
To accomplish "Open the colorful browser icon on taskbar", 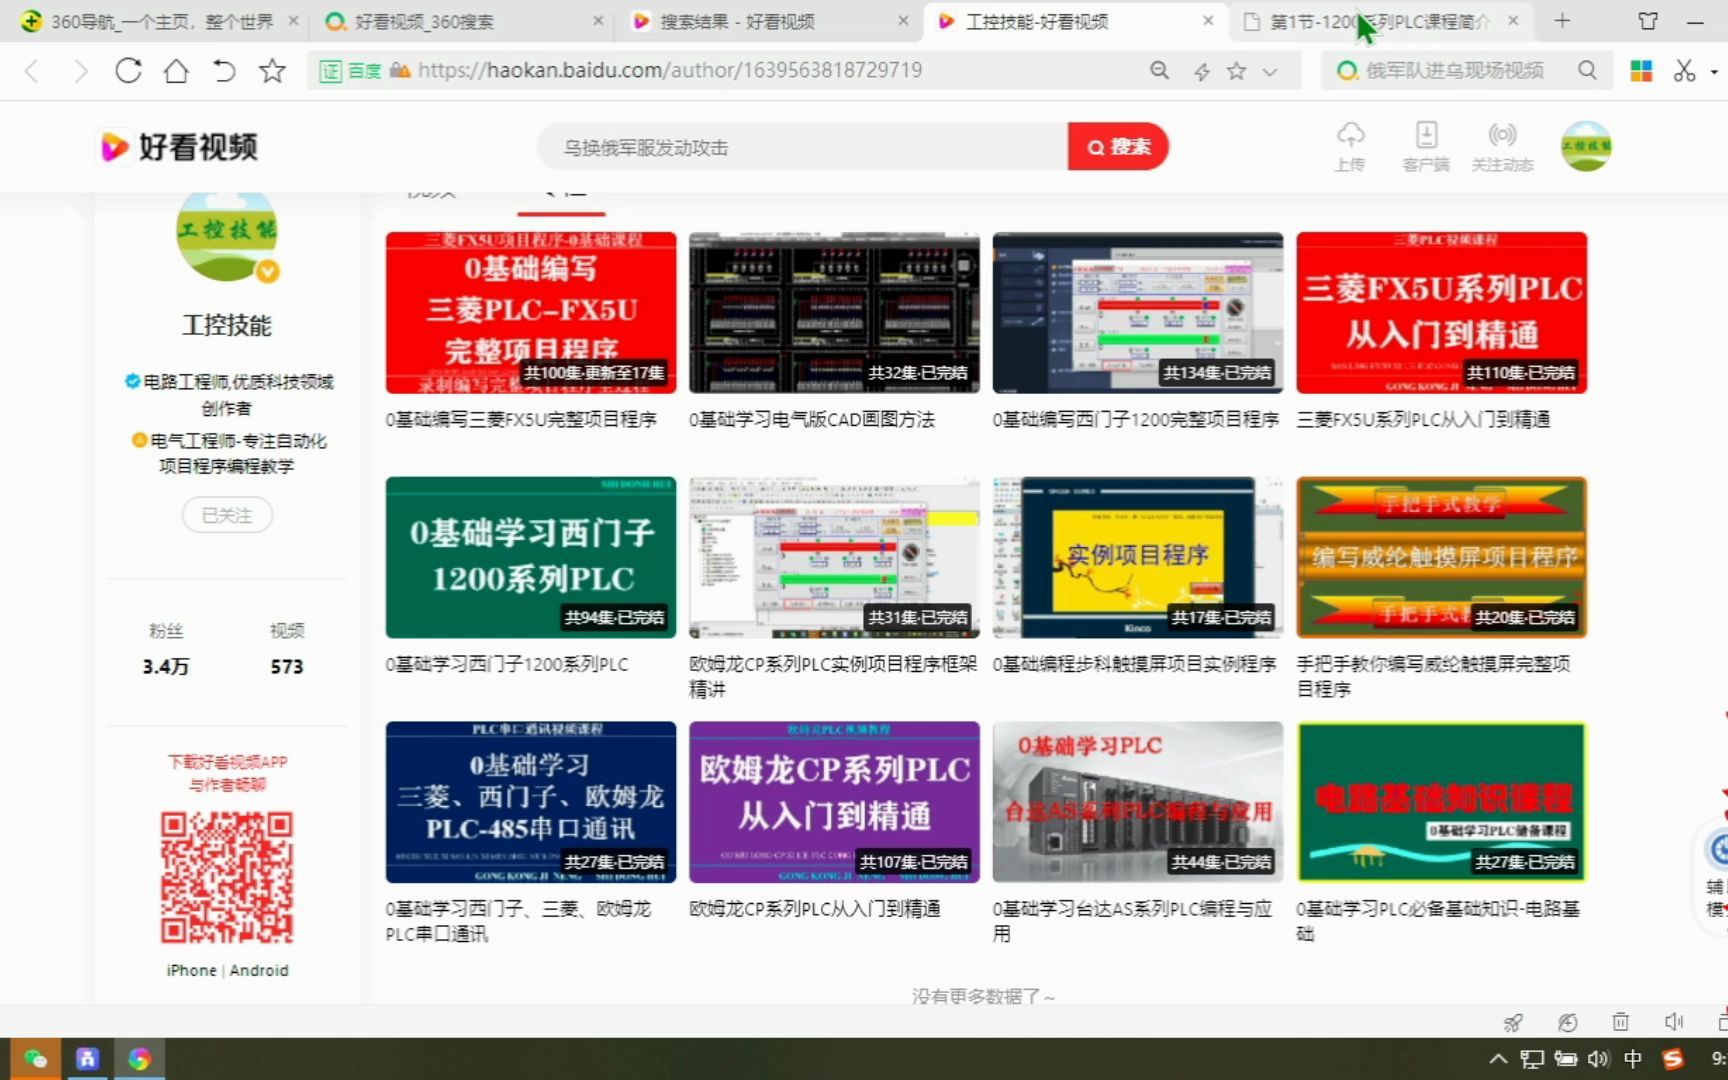I will [x=139, y=1058].
